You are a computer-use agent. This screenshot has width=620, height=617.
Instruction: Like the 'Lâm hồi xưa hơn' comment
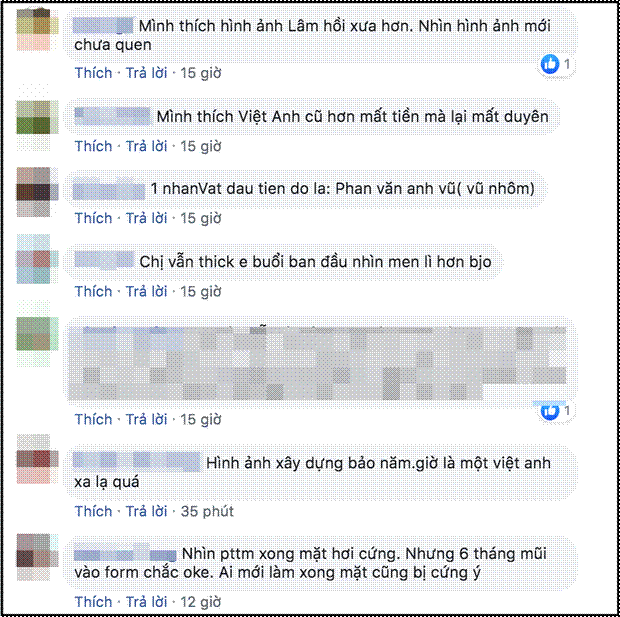[93, 73]
